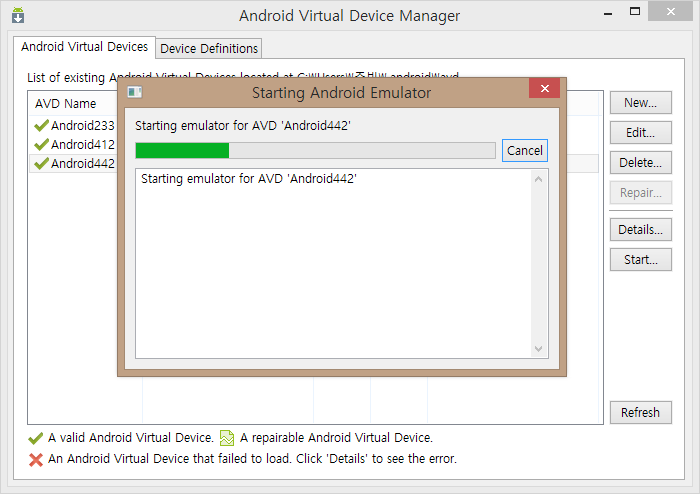The height and width of the screenshot is (494, 700).
Task: Select the Android442 row
Action: 74,163
